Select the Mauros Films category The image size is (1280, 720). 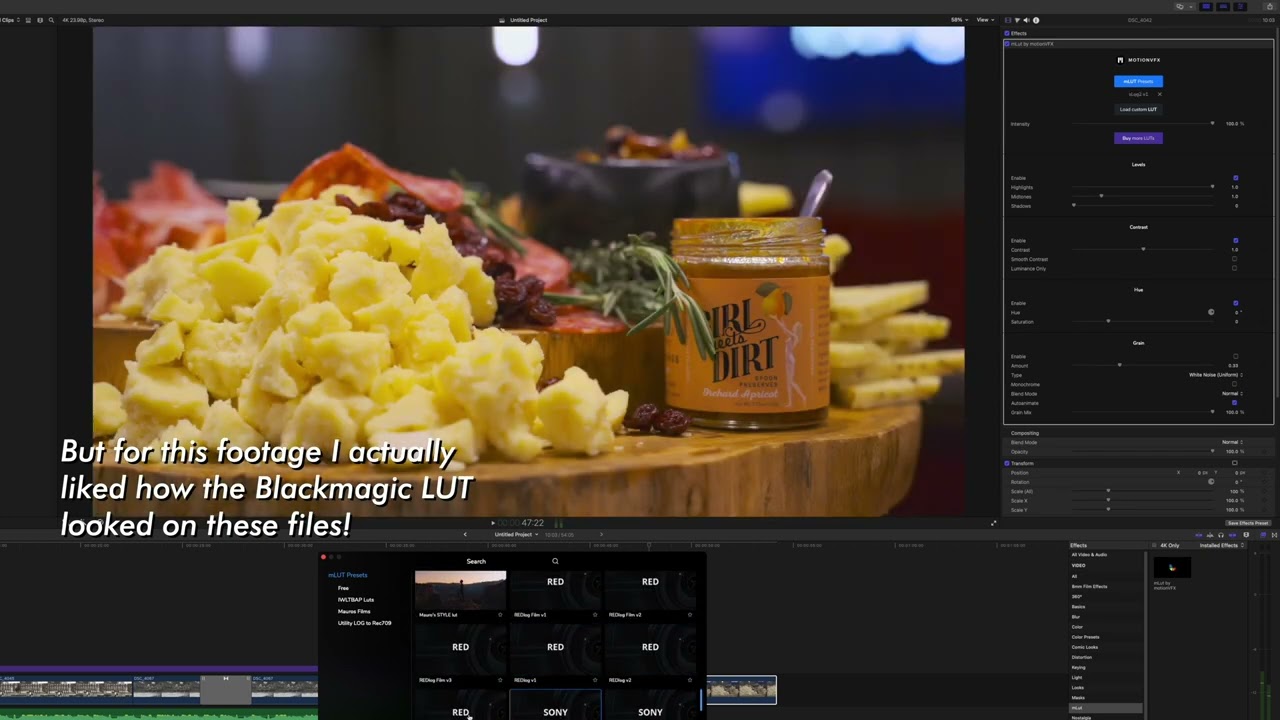pos(354,611)
